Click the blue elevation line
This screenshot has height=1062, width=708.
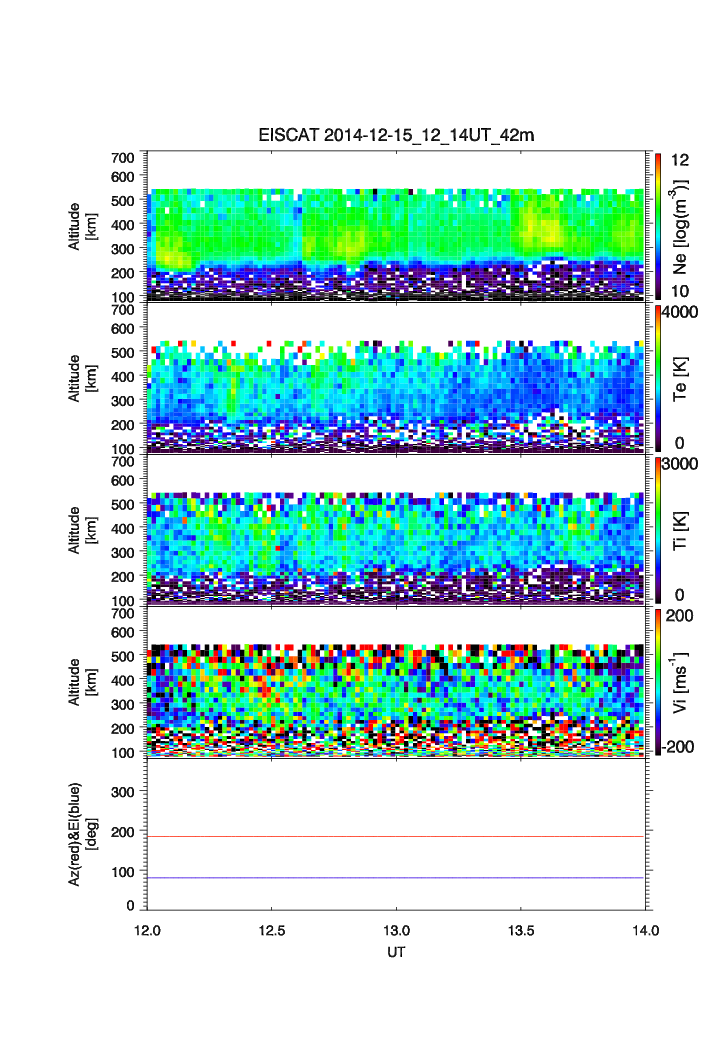point(396,878)
